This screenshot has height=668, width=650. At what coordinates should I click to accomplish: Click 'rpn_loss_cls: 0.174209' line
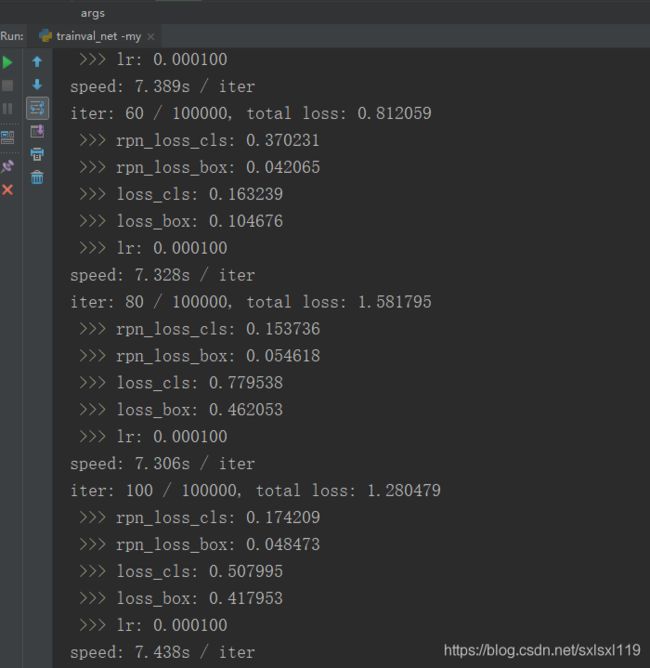199,518
